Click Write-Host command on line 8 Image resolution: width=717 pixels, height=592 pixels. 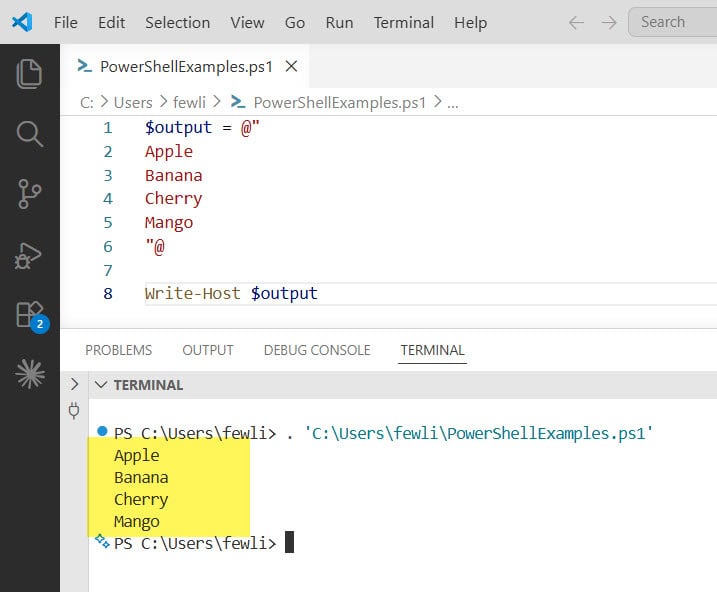click(x=193, y=293)
